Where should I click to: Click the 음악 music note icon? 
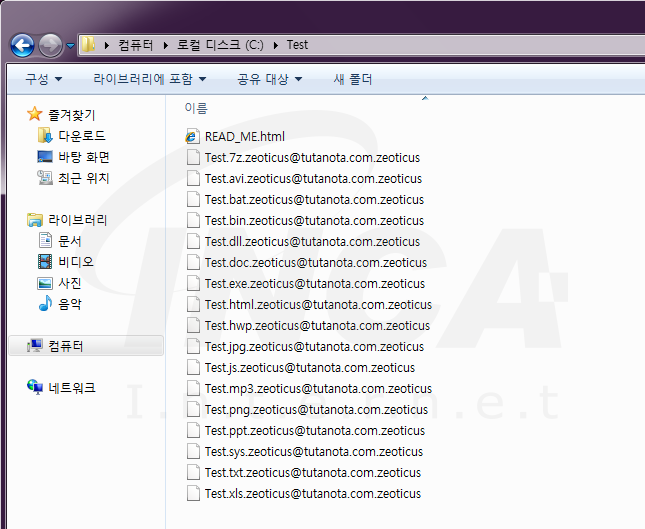45,303
